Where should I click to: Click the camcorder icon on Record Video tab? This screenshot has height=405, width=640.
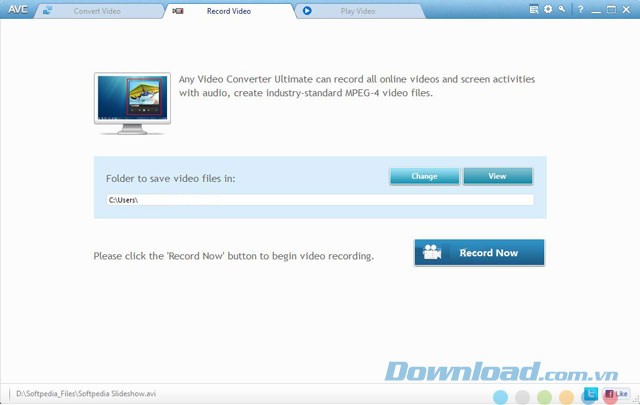tap(178, 11)
